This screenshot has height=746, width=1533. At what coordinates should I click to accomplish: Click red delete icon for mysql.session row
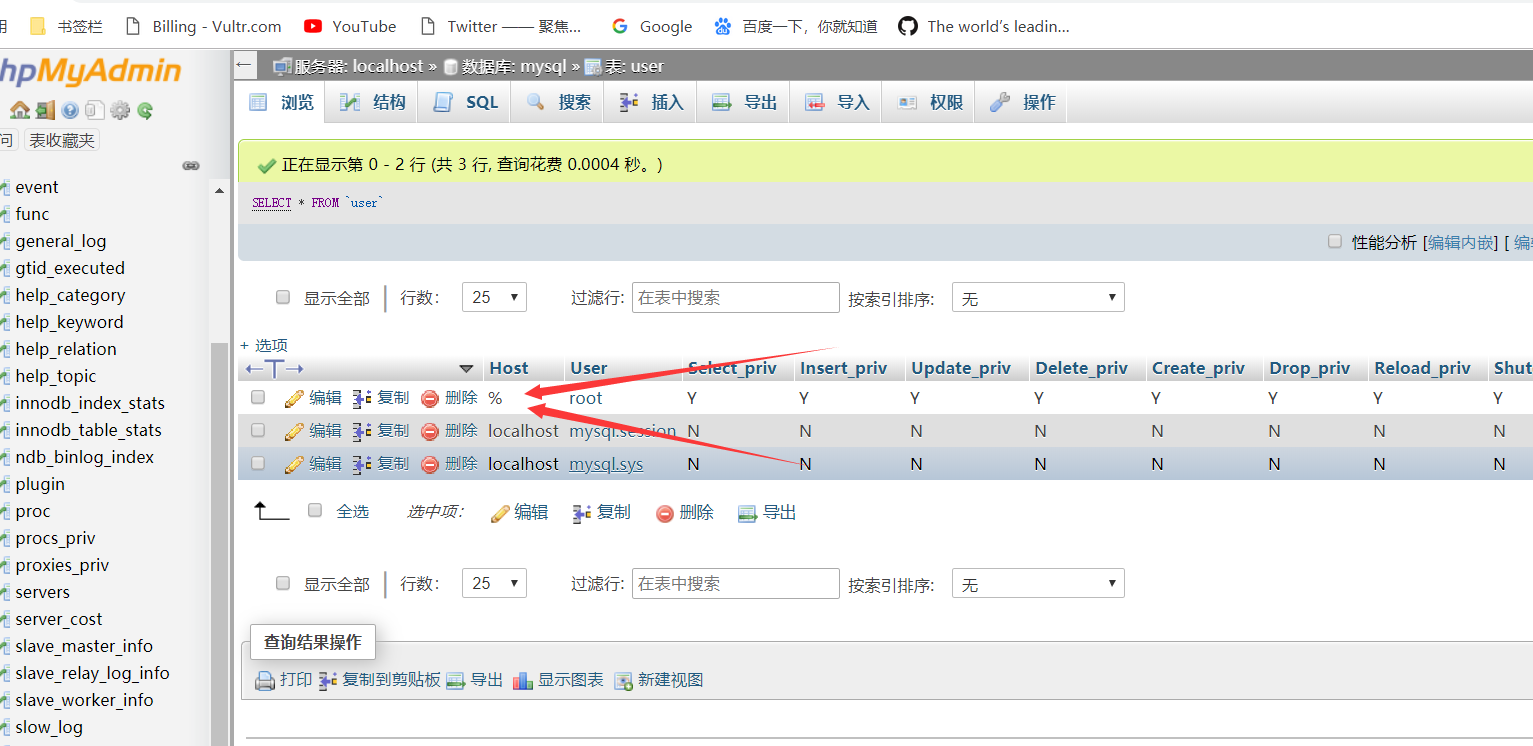click(430, 432)
